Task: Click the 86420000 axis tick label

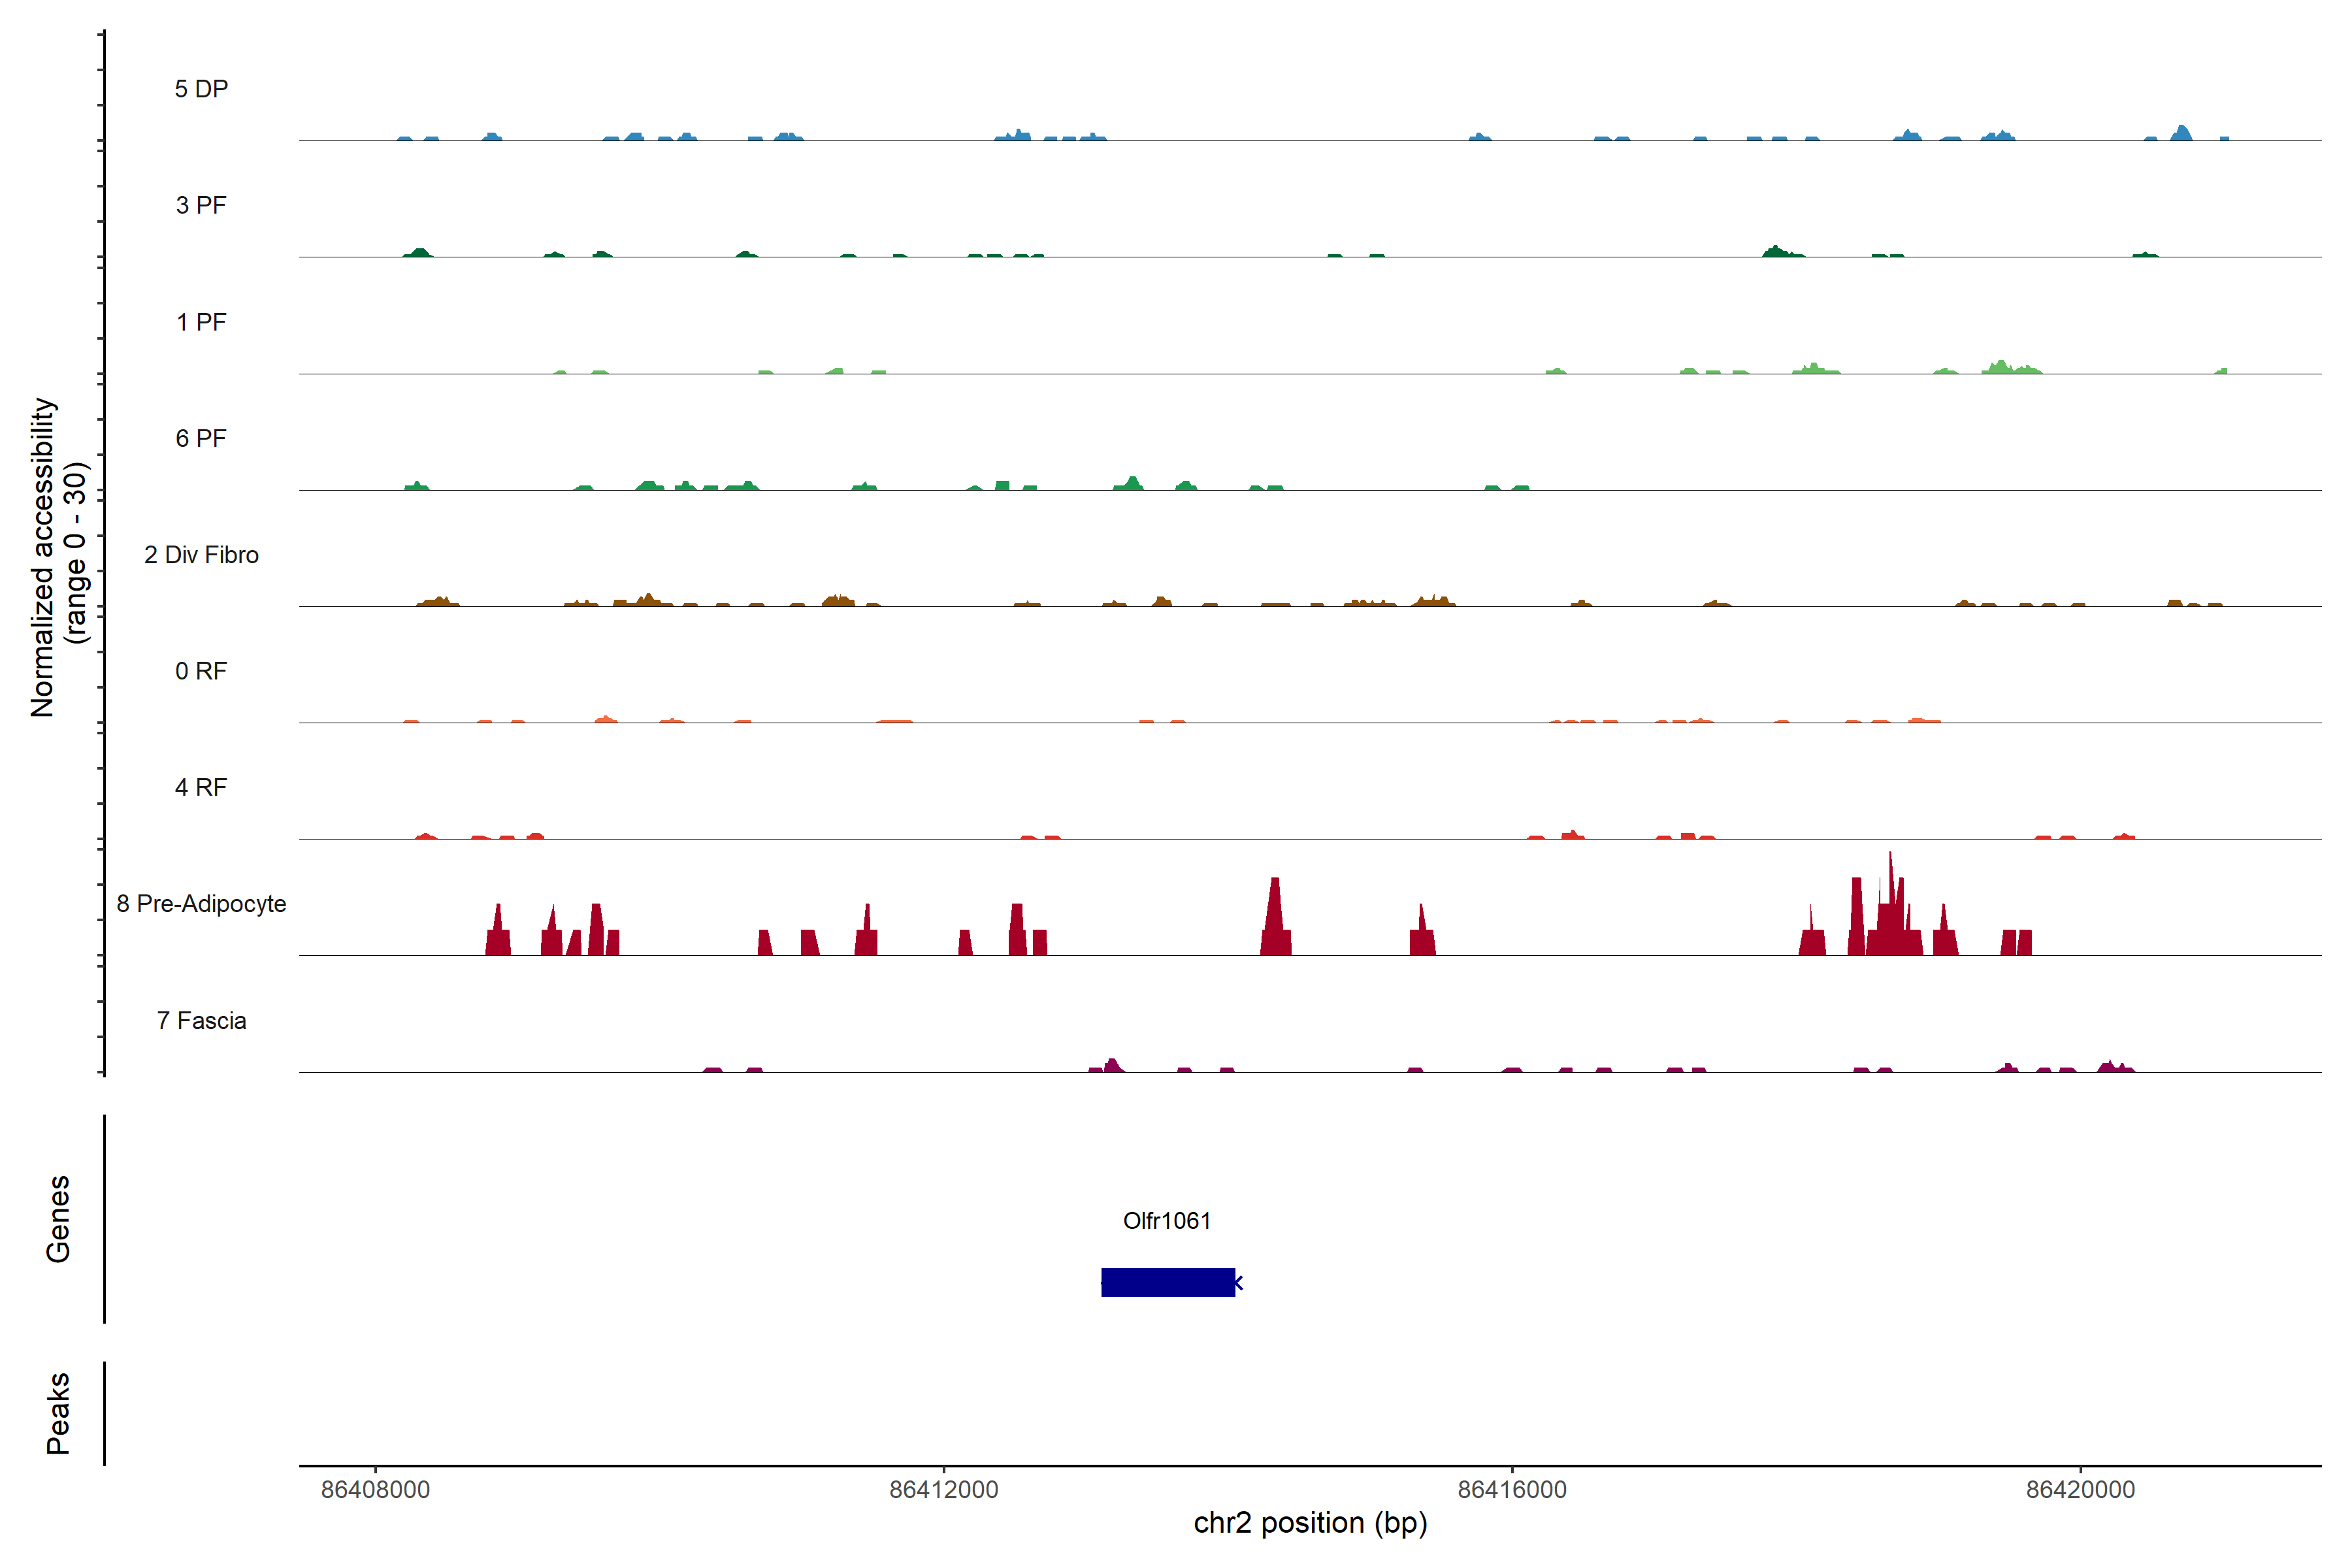Action: pyautogui.click(x=2080, y=1489)
